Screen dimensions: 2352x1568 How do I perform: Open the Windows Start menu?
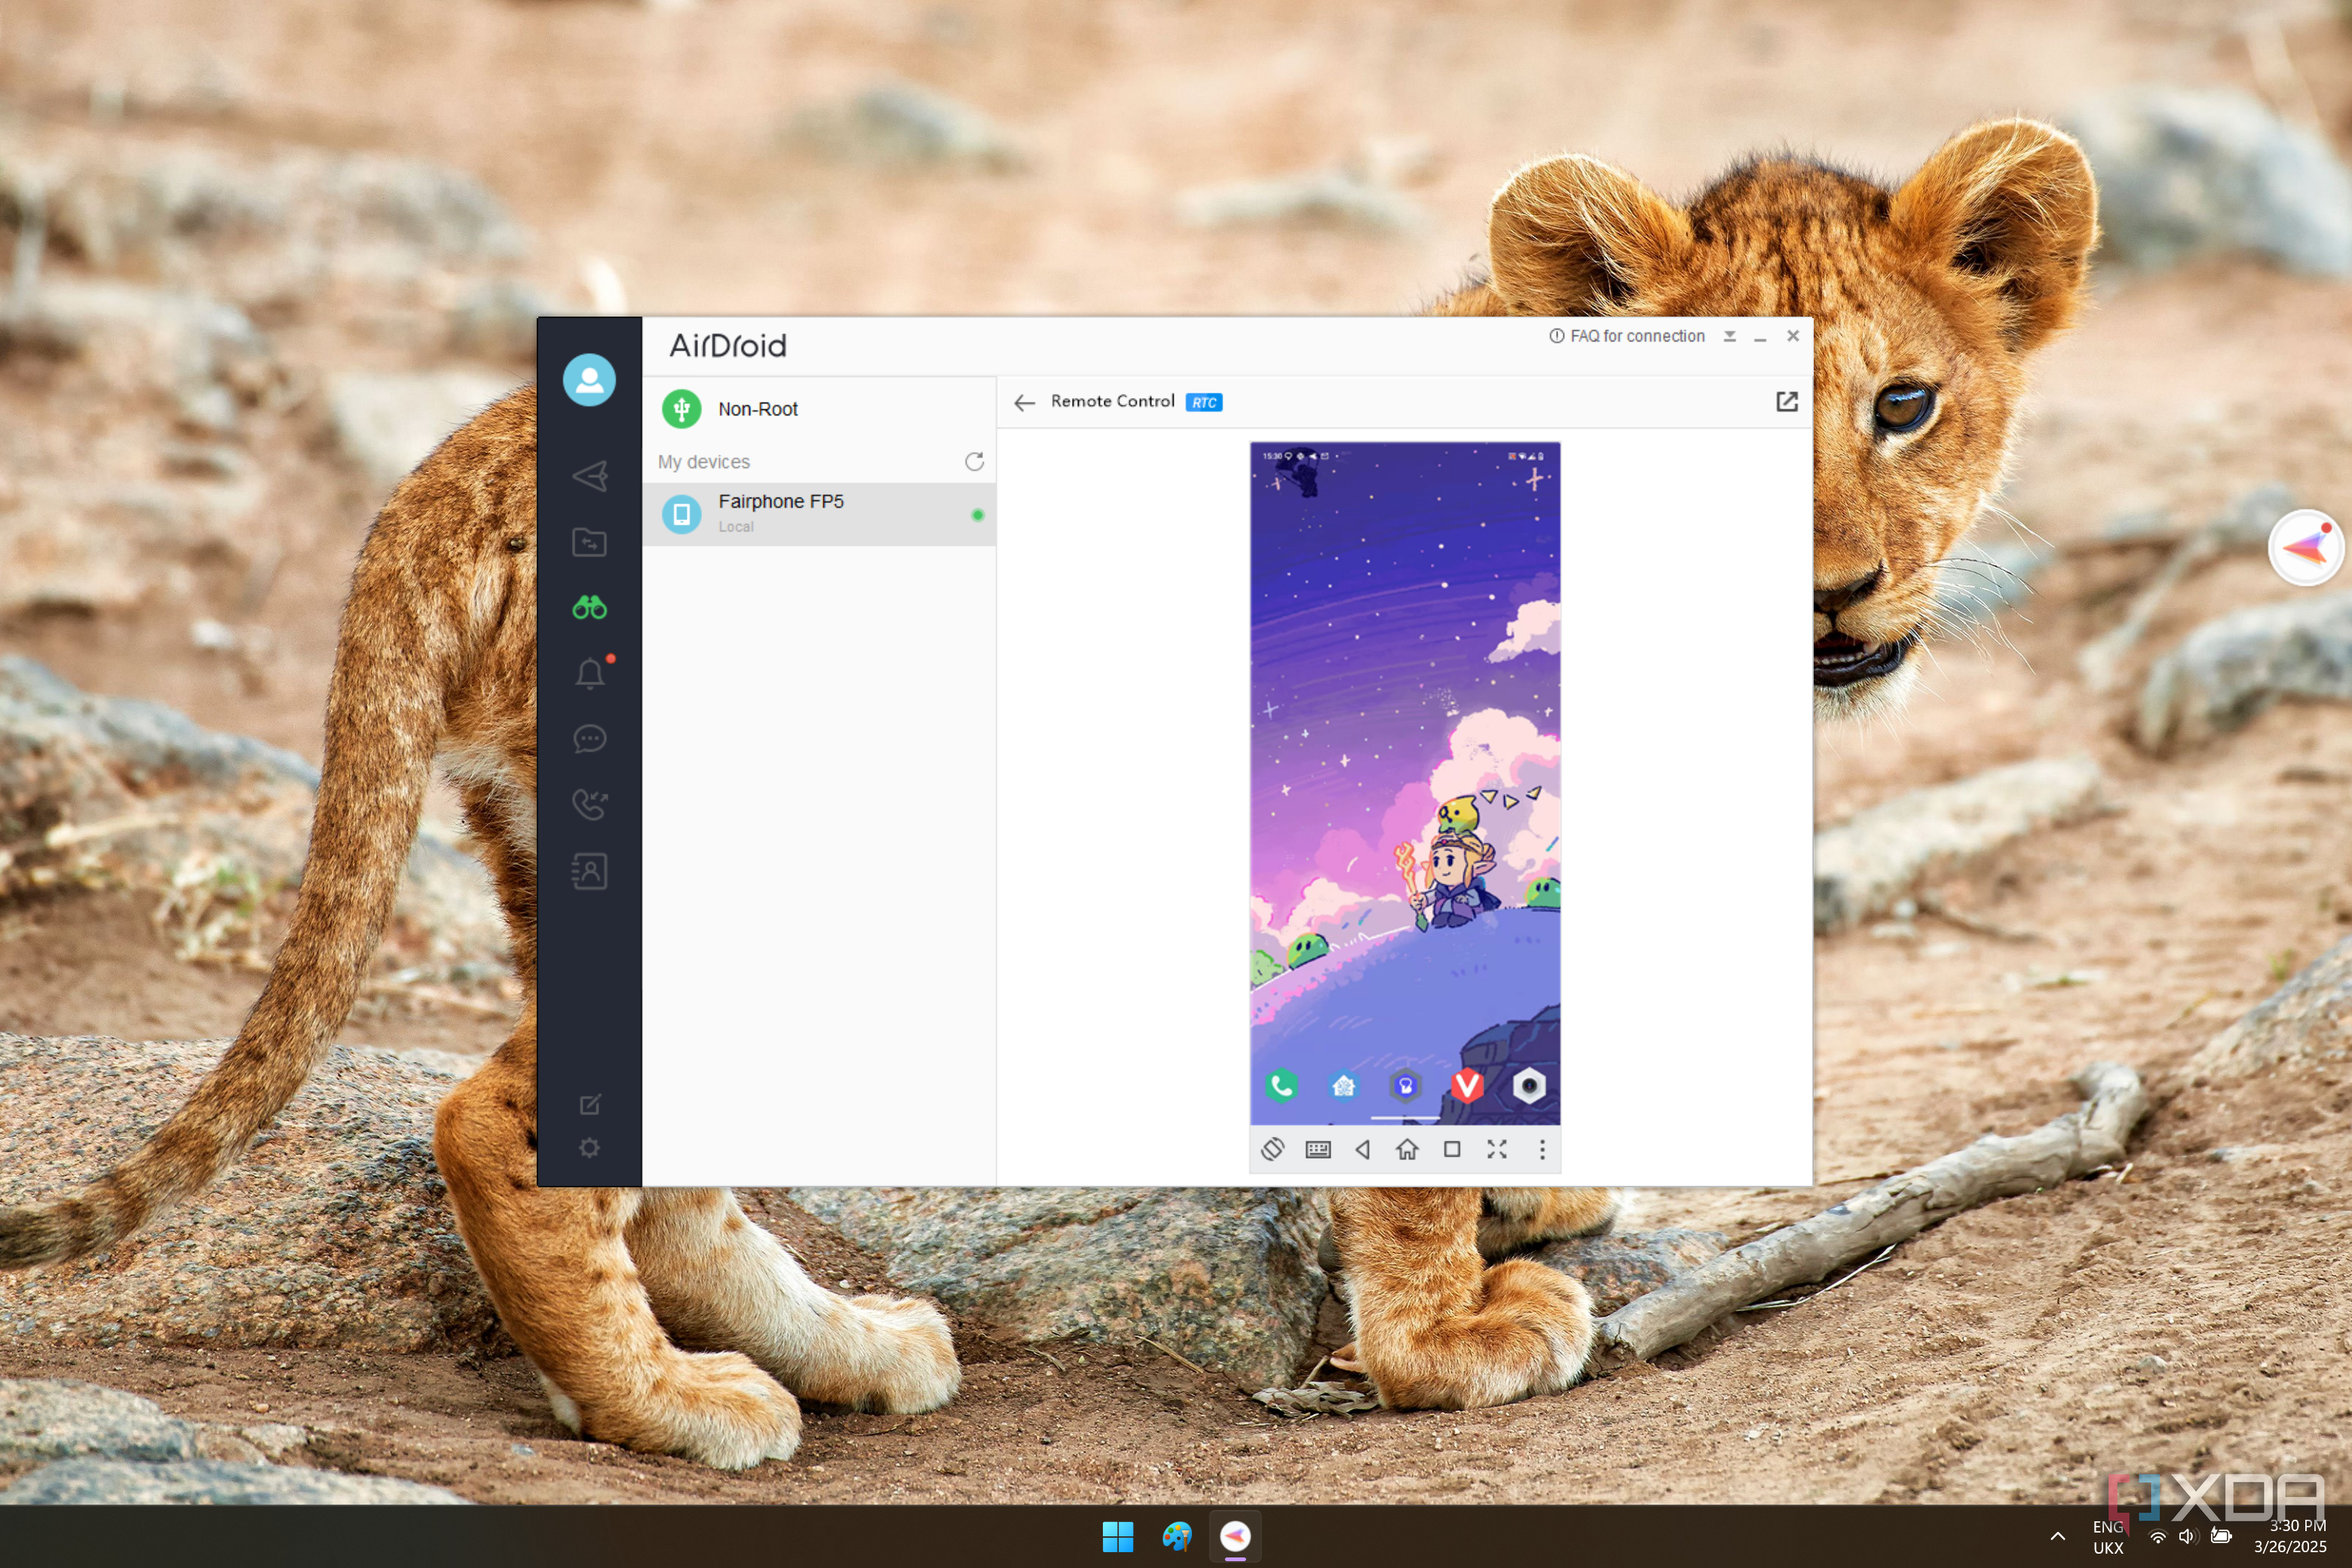point(1117,1536)
